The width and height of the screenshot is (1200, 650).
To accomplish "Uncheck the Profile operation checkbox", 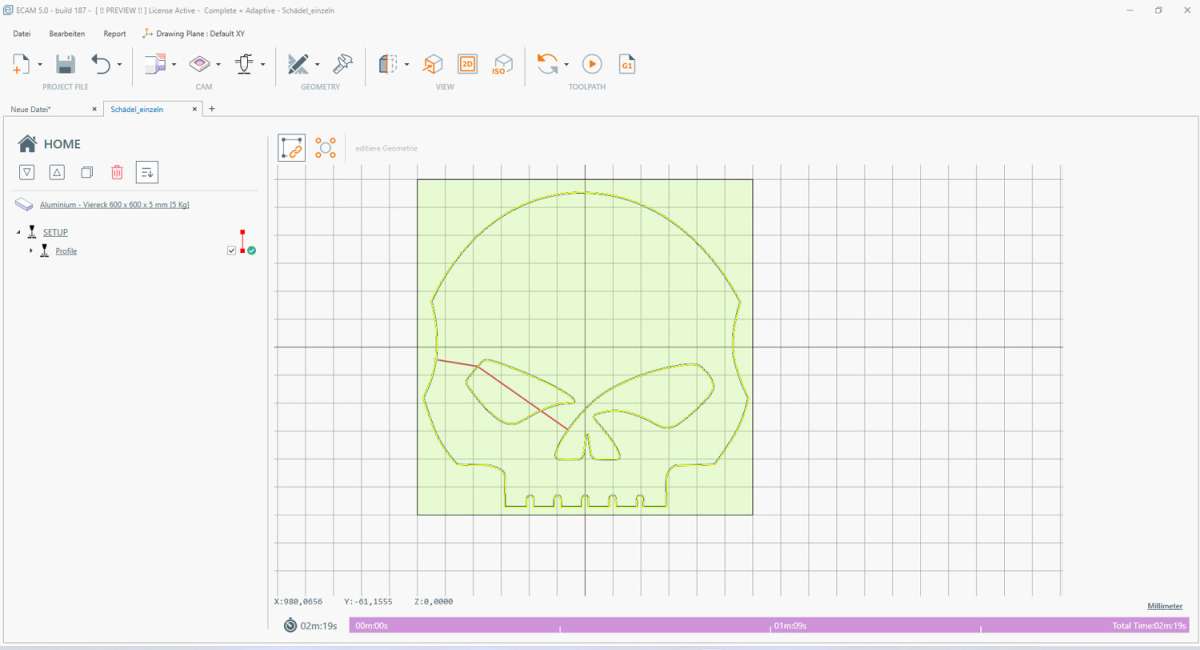I will (232, 251).
